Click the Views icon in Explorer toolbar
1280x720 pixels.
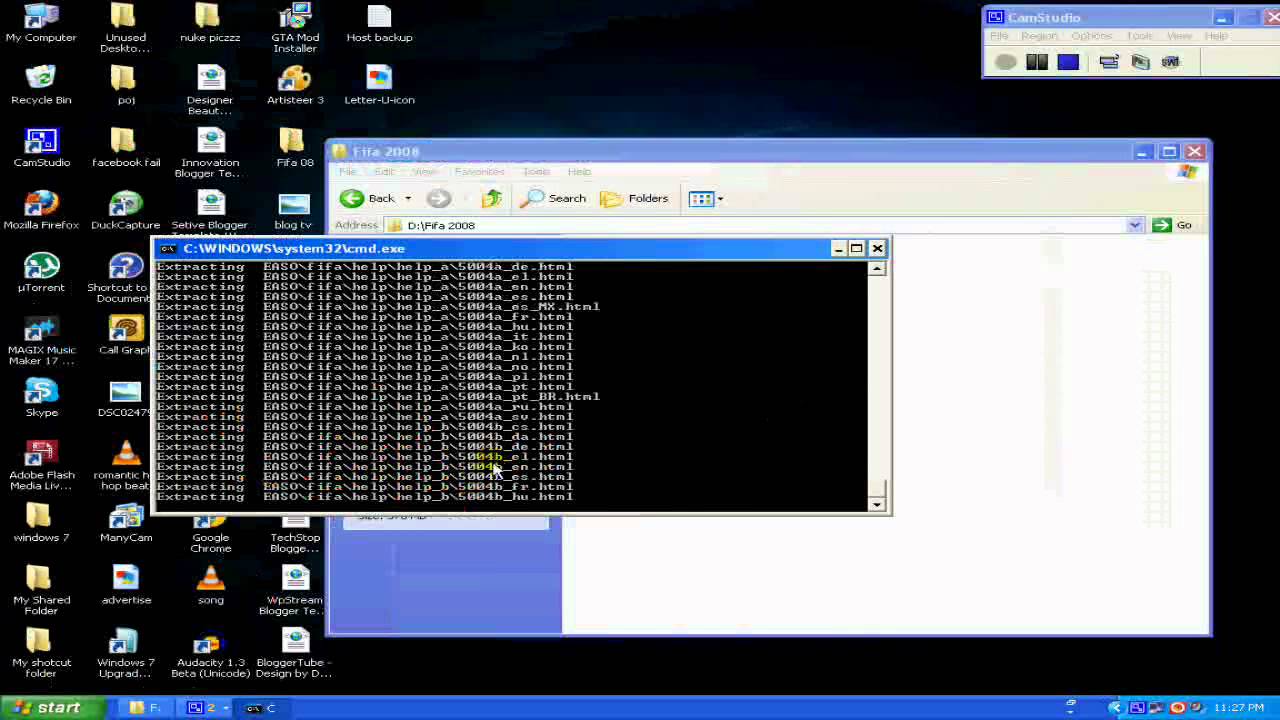pos(701,198)
